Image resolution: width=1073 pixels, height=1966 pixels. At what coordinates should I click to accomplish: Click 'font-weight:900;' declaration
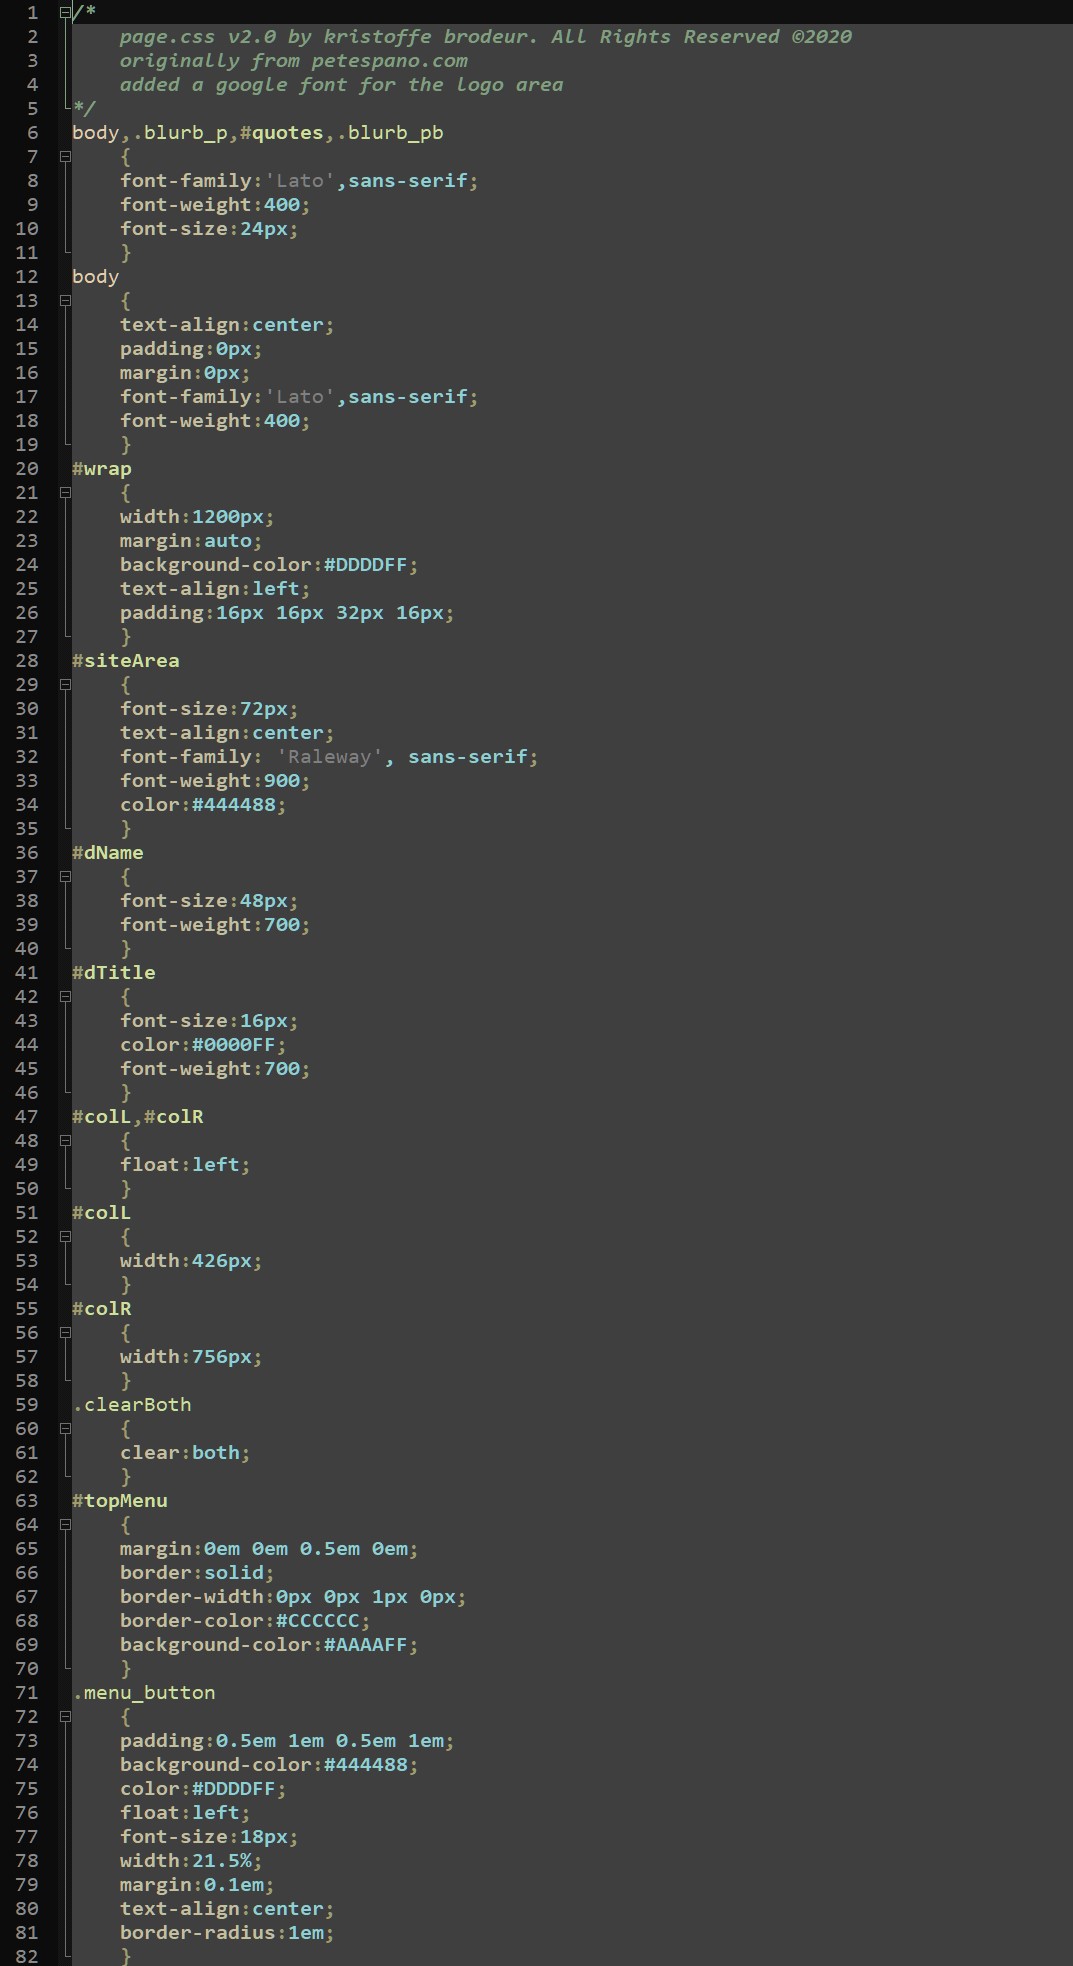click(x=215, y=781)
